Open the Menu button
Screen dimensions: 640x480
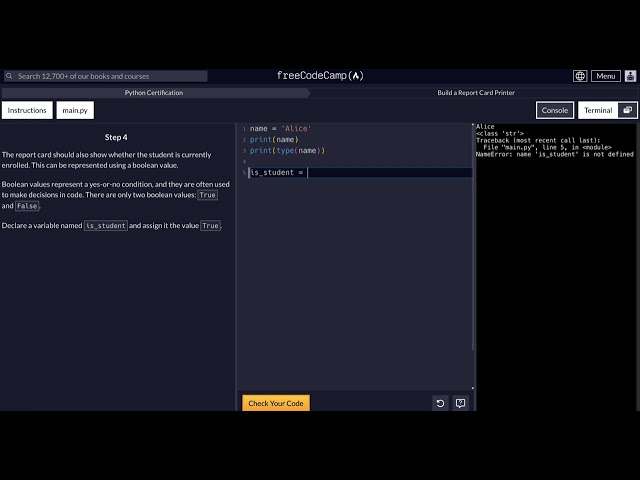[x=605, y=76]
